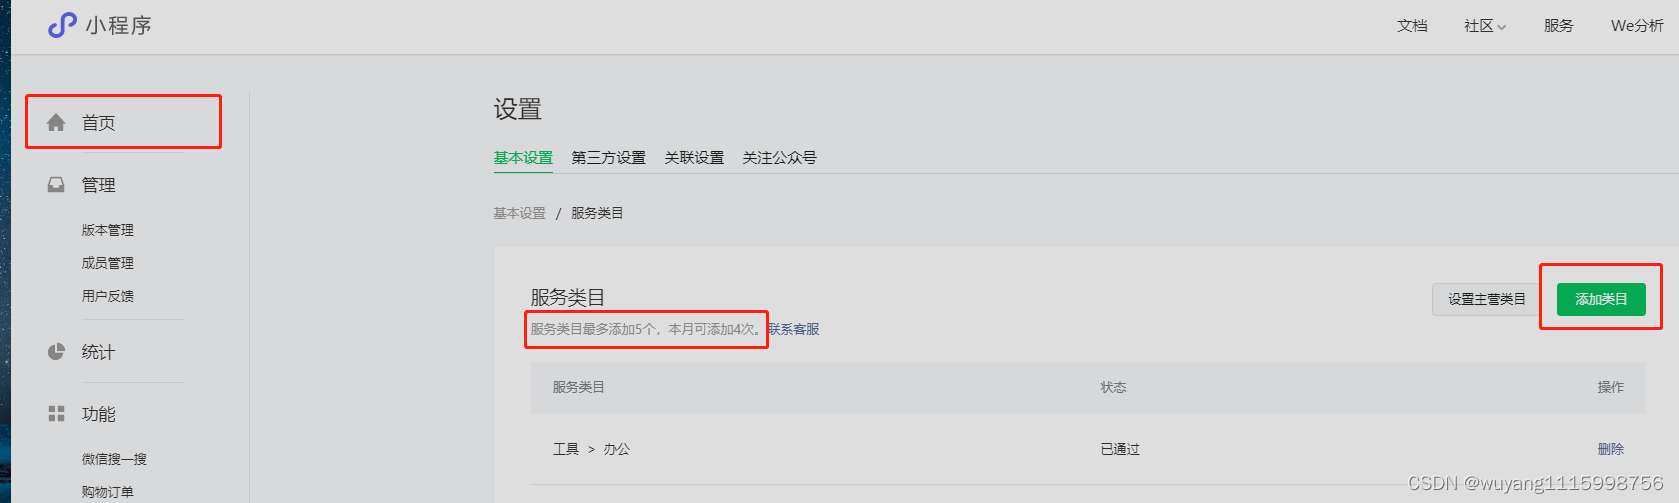Open the 联系客服 link
The width and height of the screenshot is (1679, 503).
click(x=794, y=329)
